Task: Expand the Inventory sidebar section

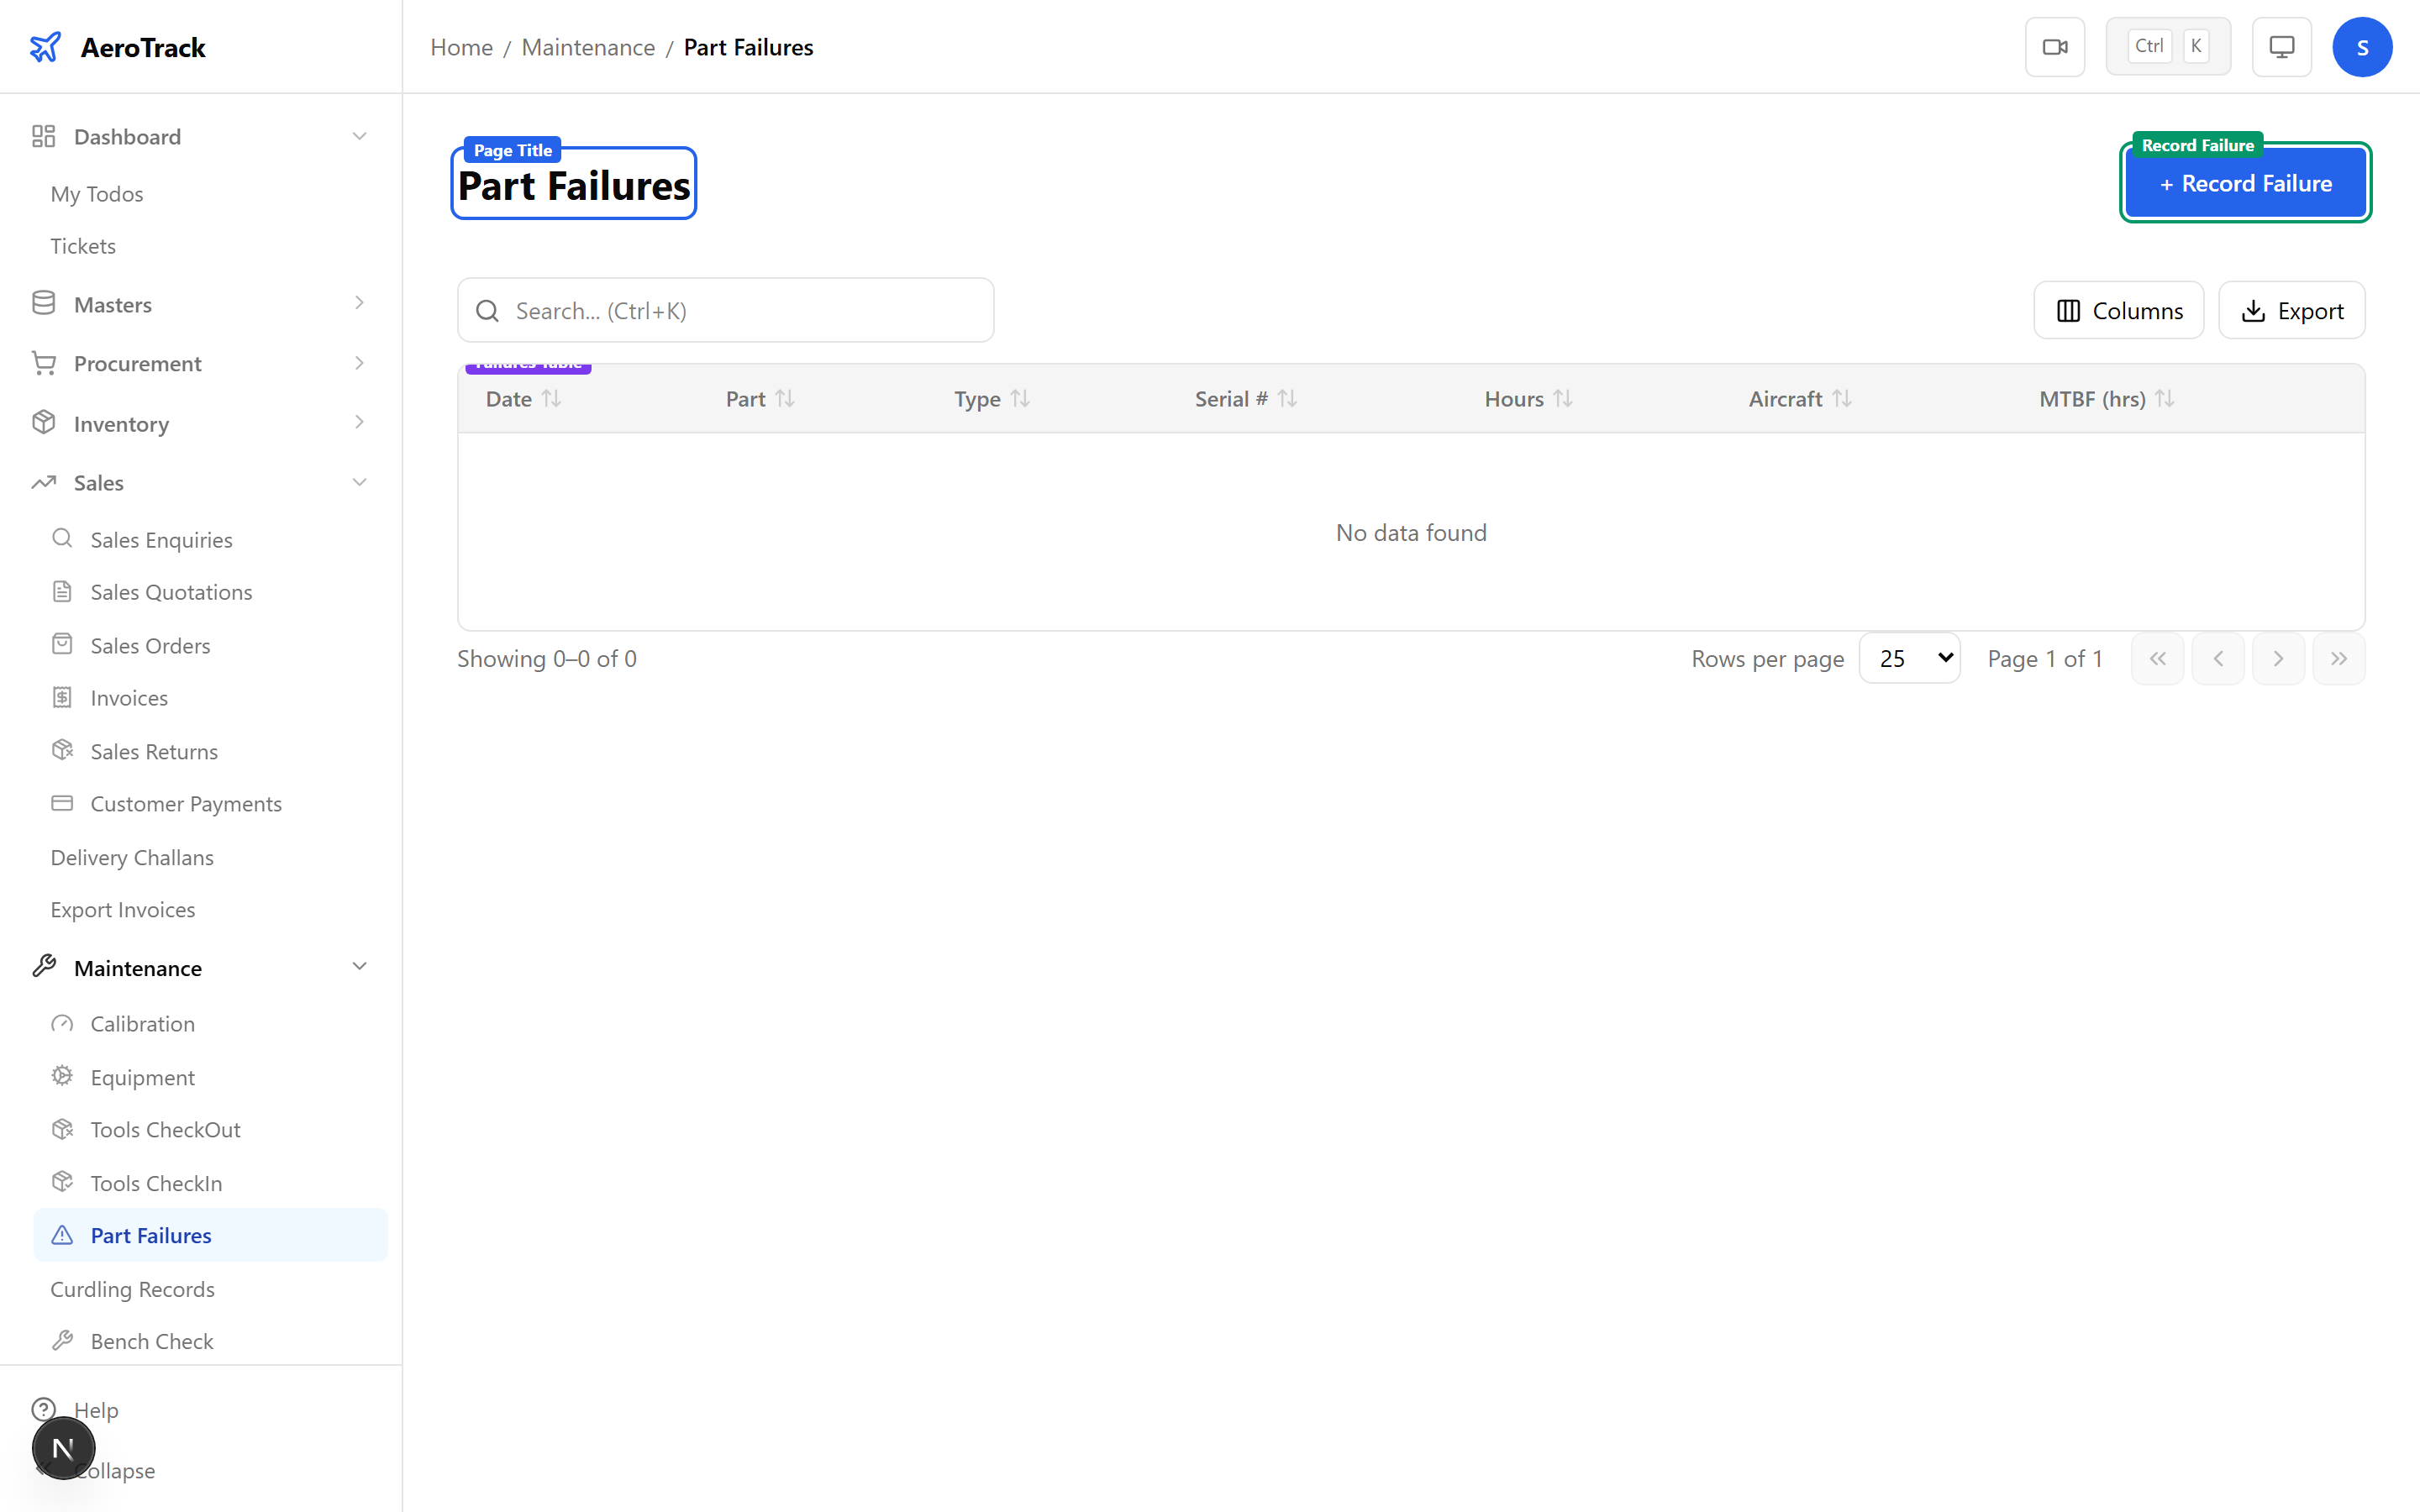Action: point(359,423)
